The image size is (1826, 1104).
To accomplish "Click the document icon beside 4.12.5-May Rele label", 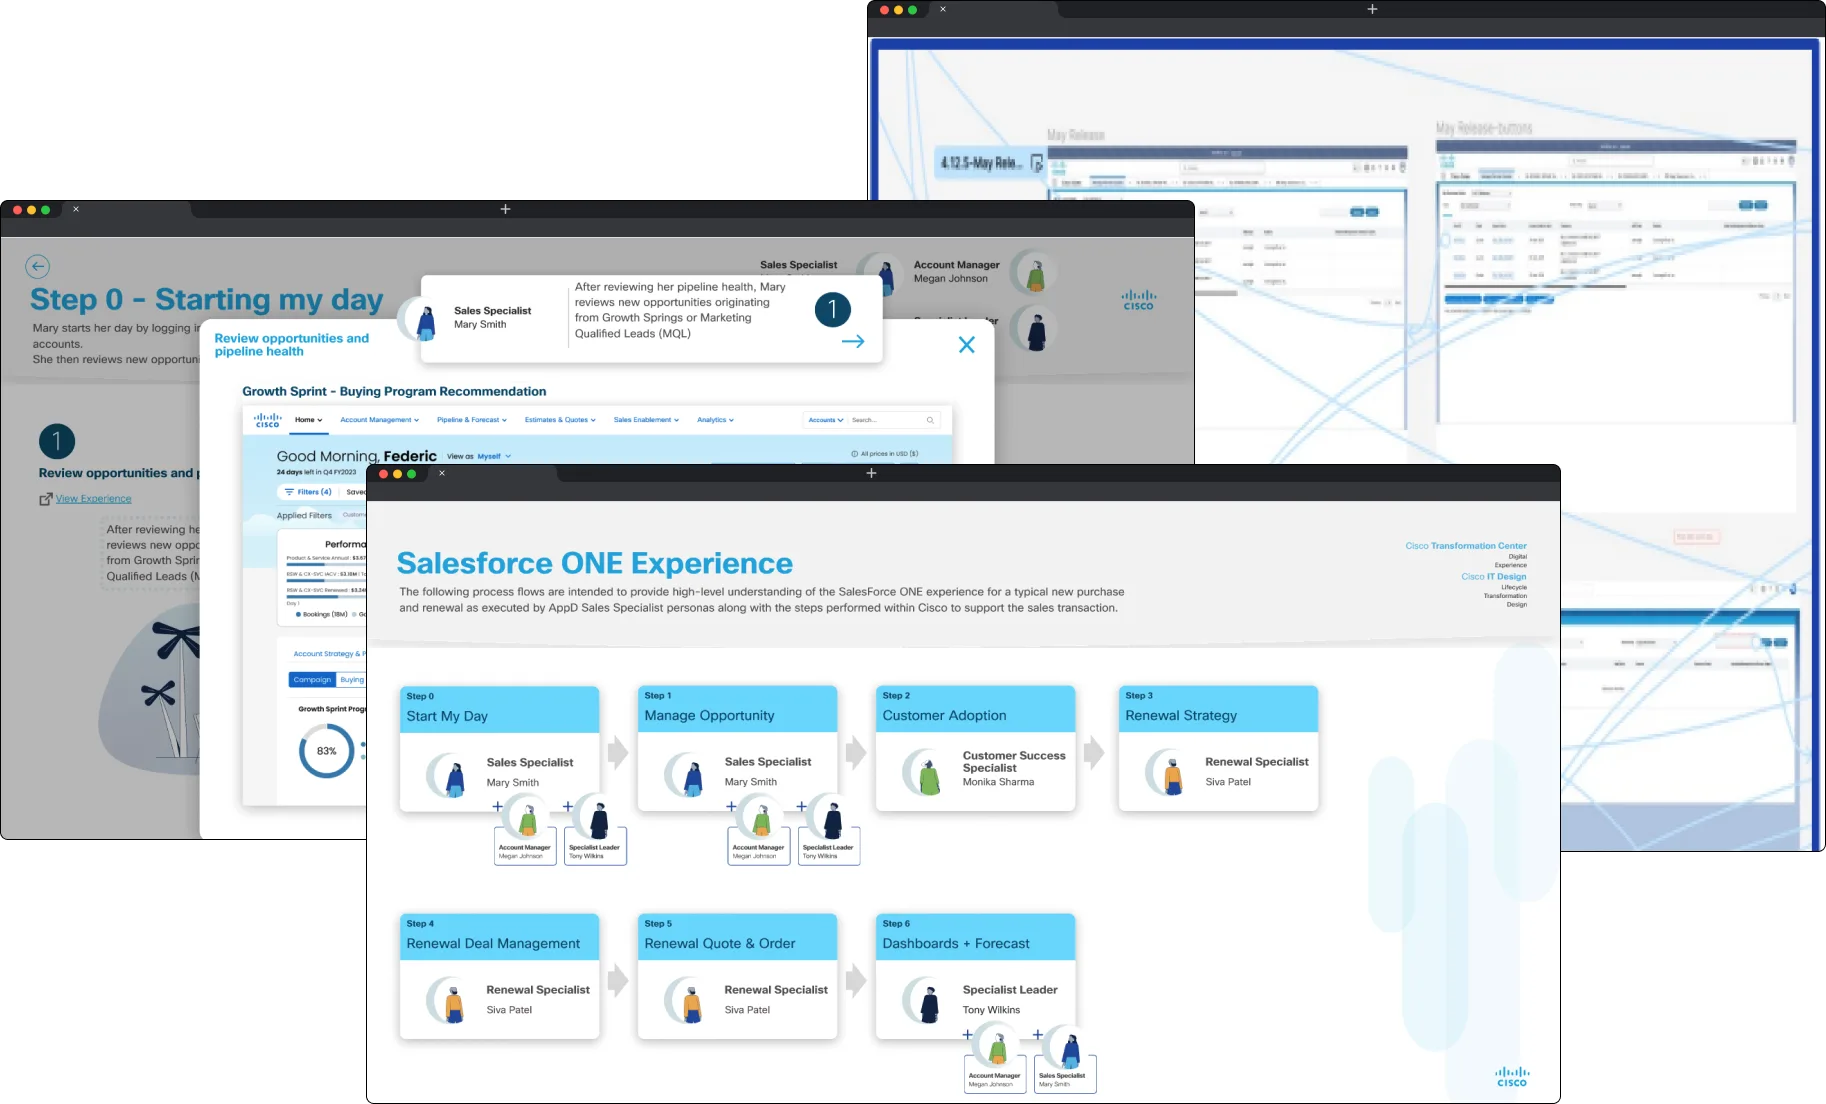I will (x=1036, y=163).
